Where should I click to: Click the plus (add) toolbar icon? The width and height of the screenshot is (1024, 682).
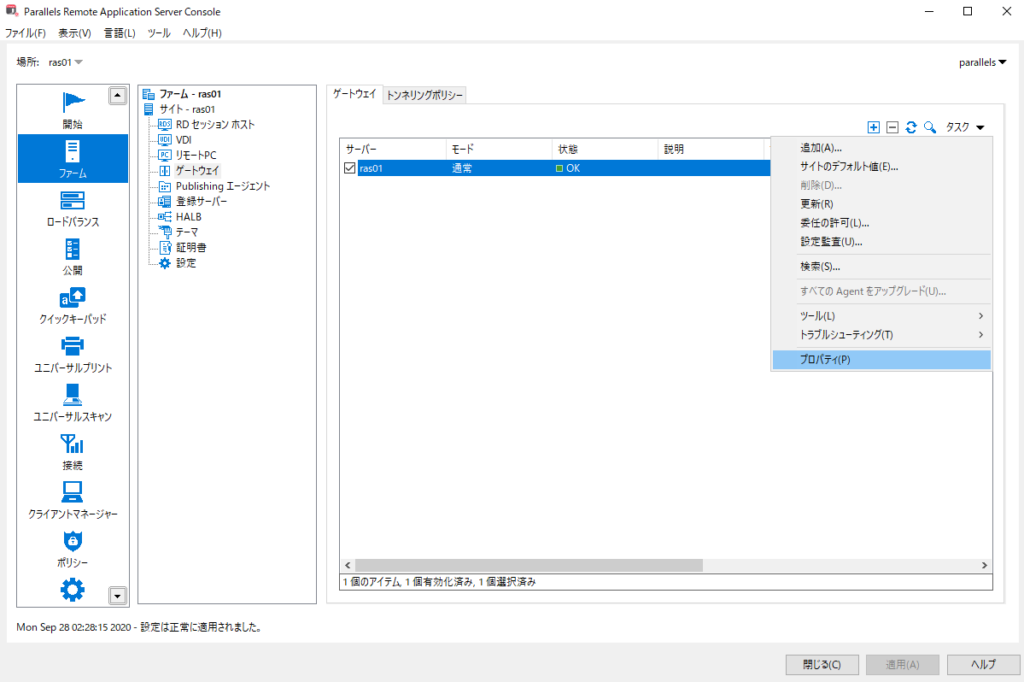(873, 127)
